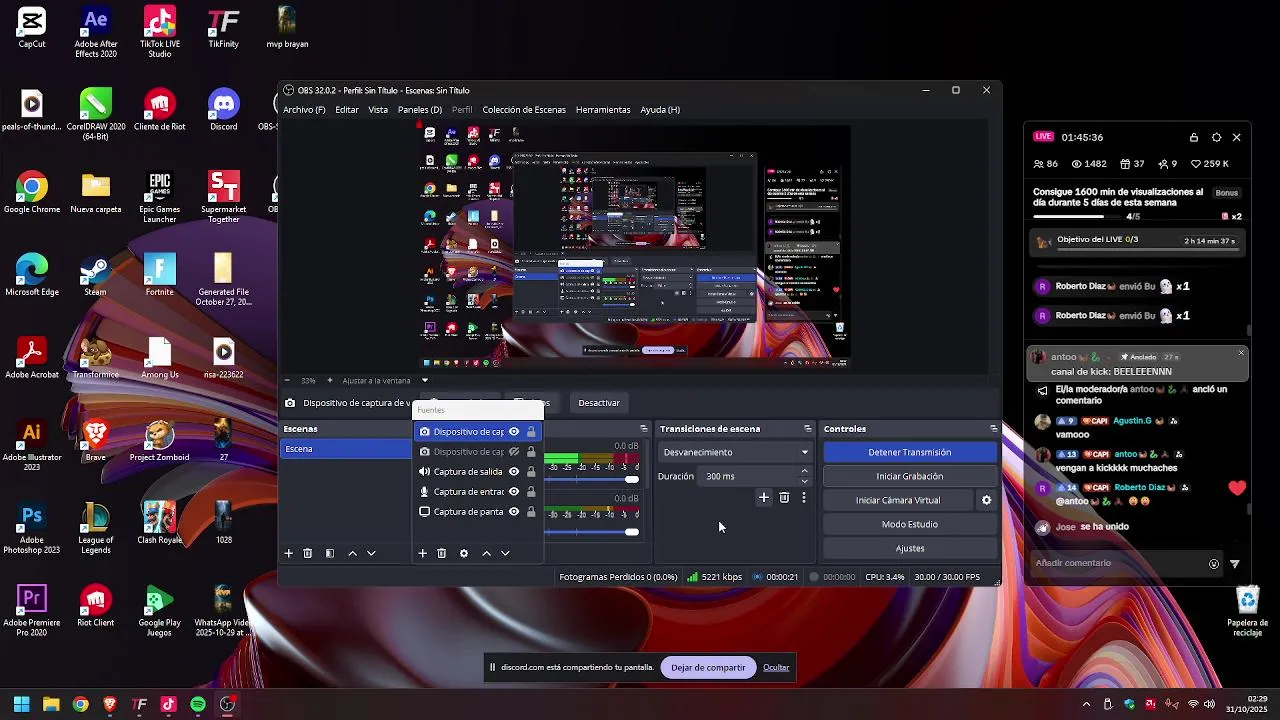
Task: Show hidden system tray icons chevron
Action: point(1086,704)
